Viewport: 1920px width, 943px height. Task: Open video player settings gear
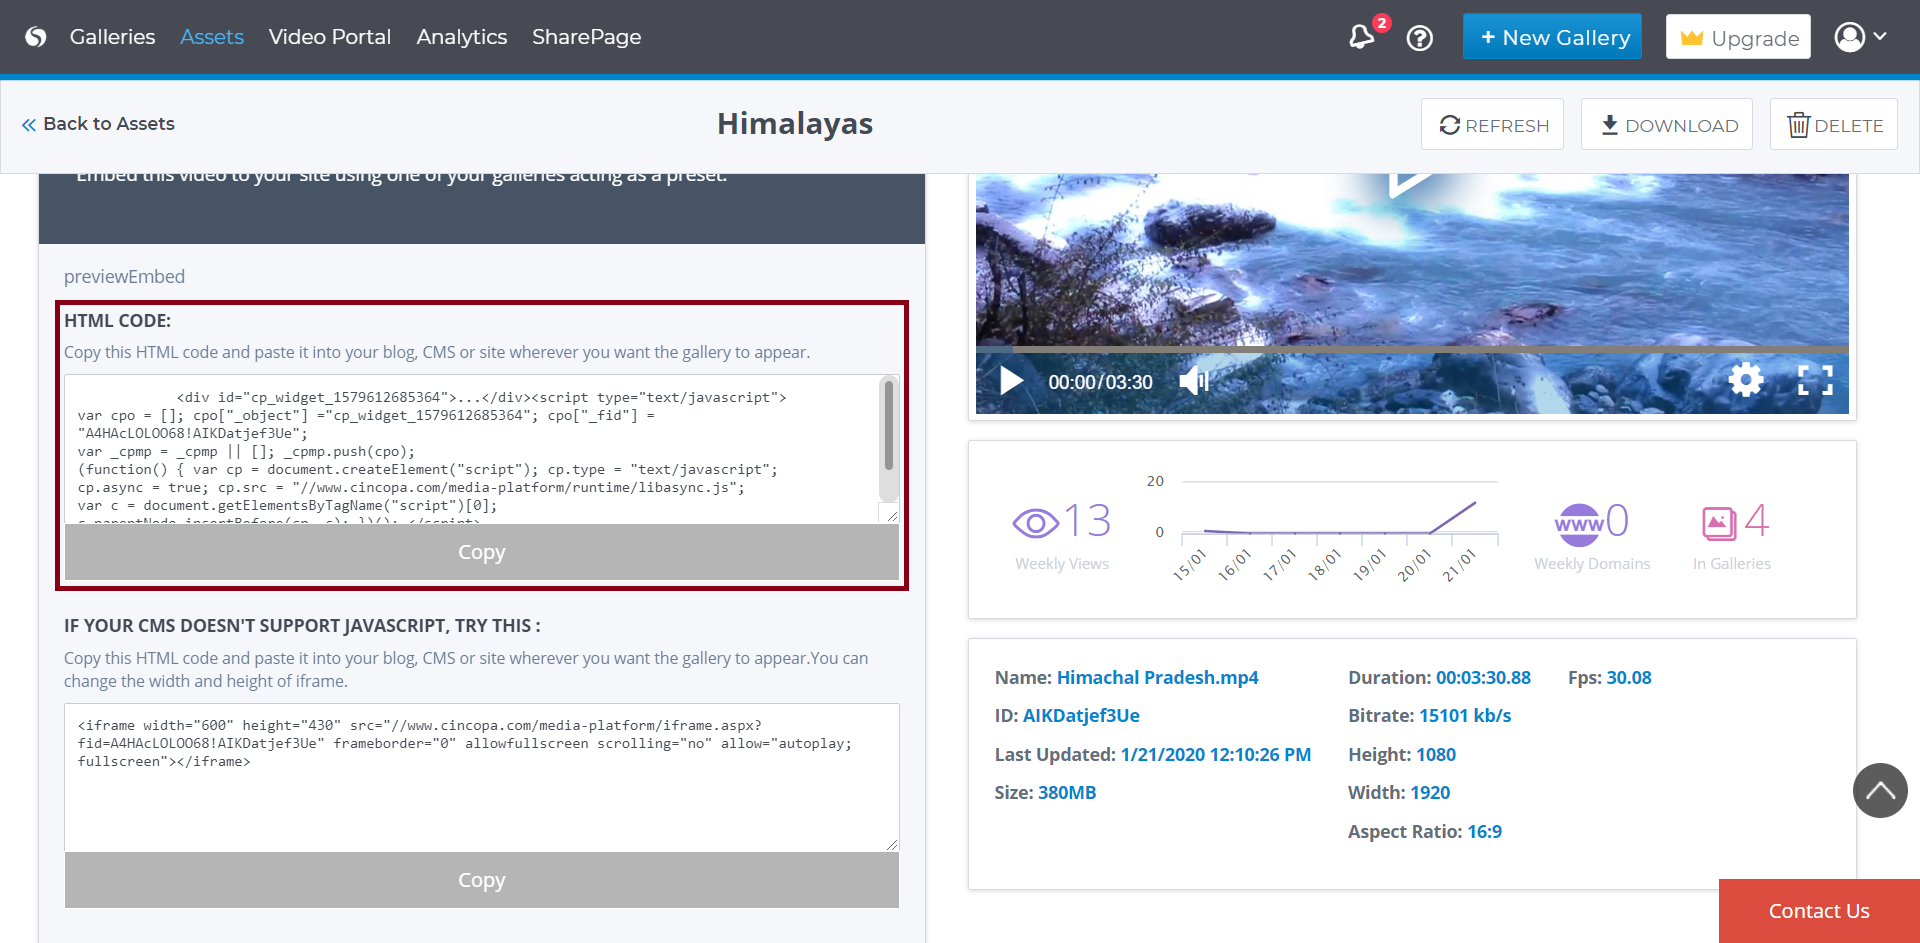point(1745,380)
